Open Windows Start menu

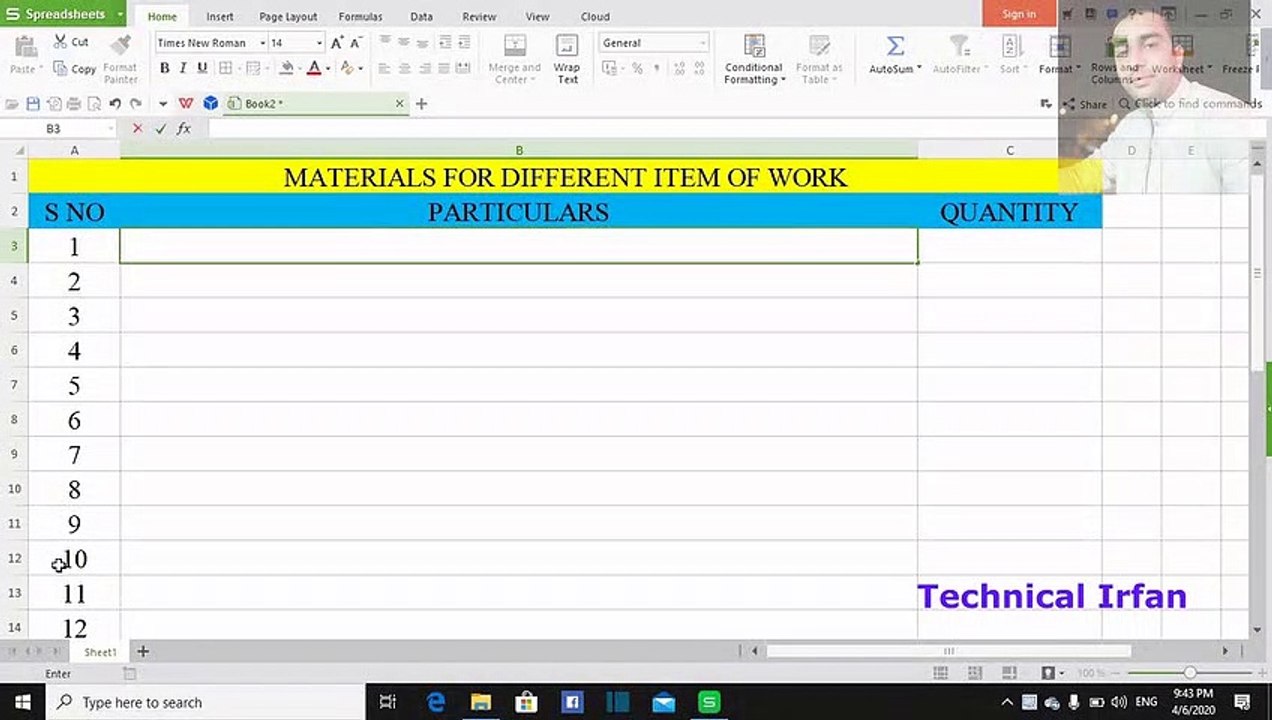[x=22, y=702]
